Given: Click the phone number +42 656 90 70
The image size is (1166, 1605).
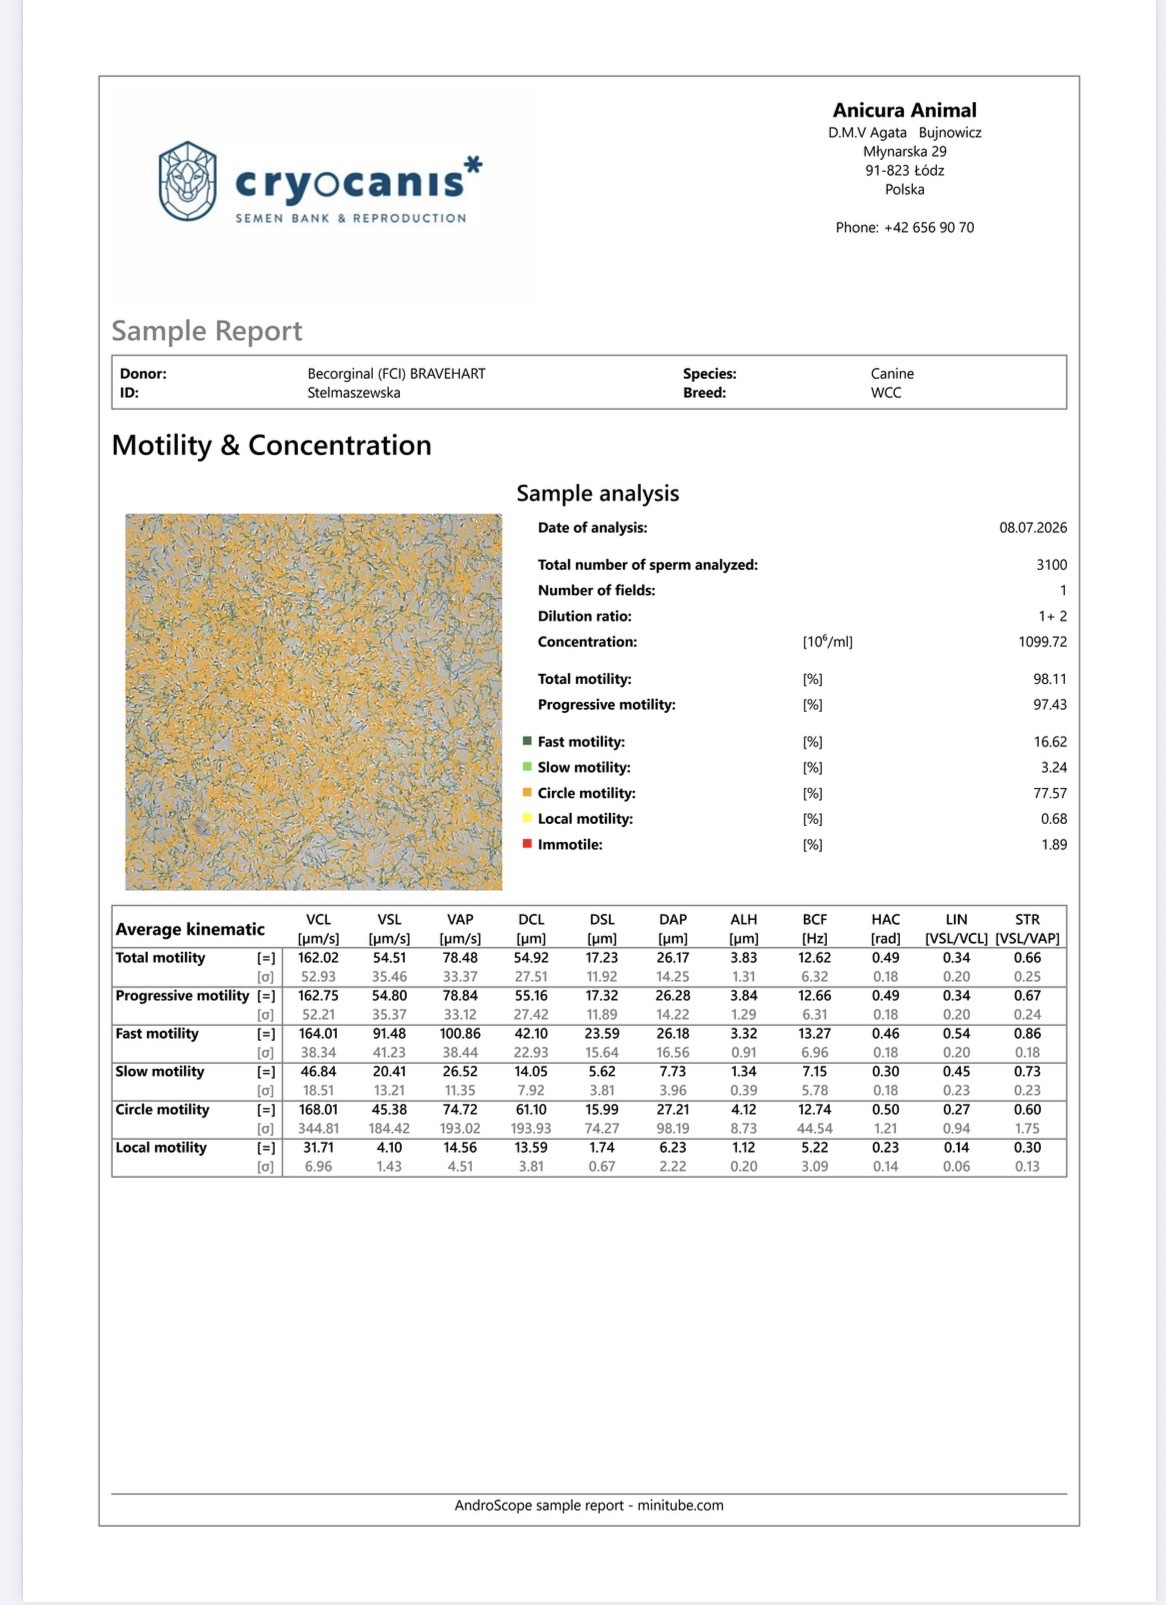Looking at the screenshot, I should (929, 227).
